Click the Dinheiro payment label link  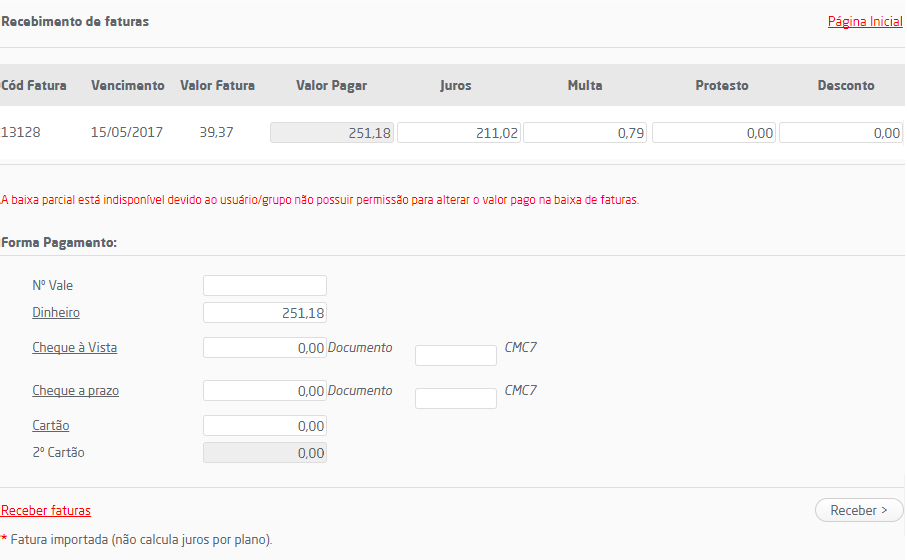56,313
